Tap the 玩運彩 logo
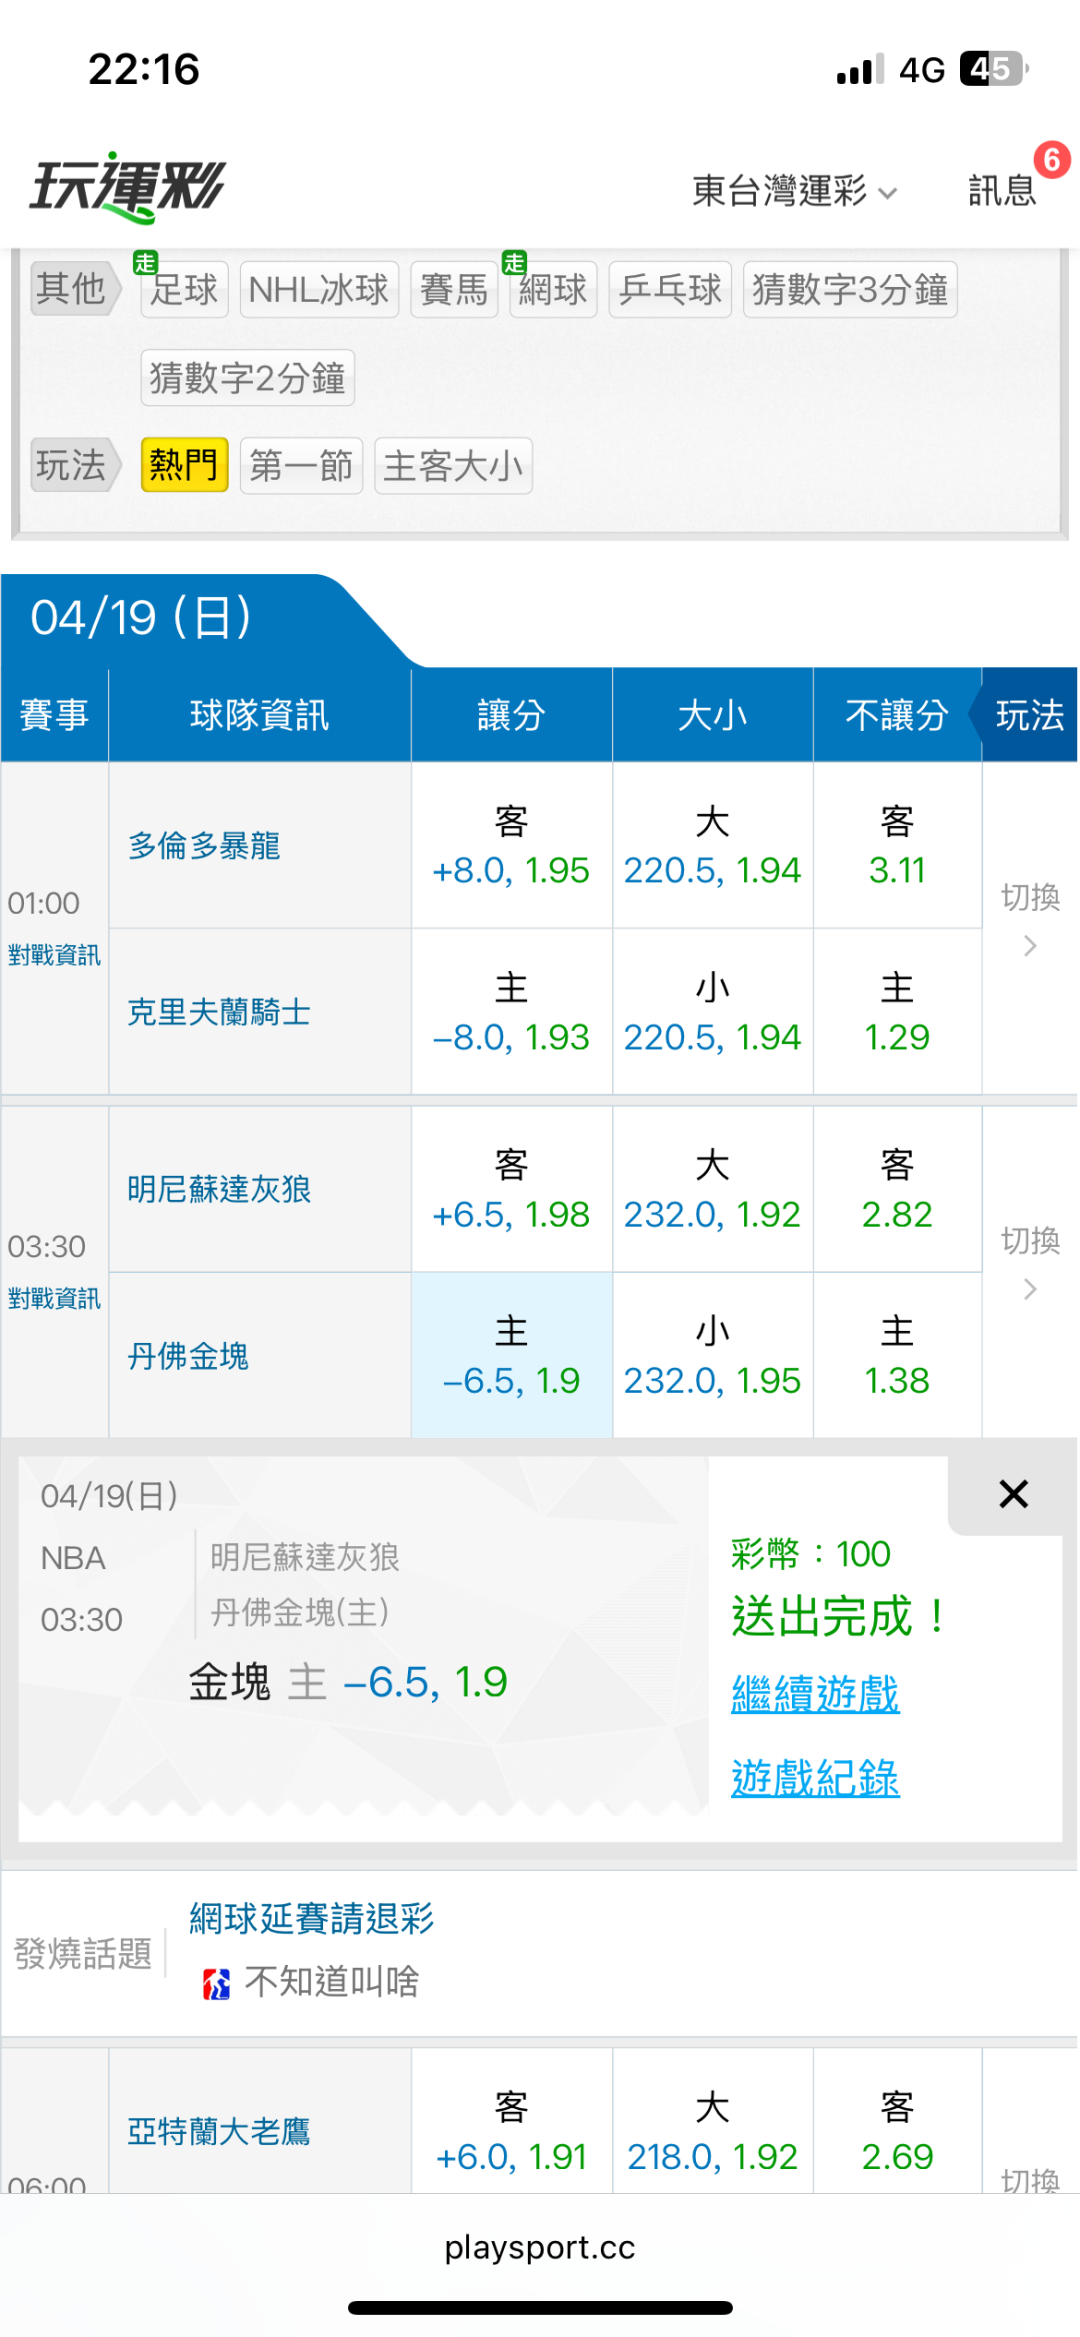This screenshot has height=2337, width=1080. tap(127, 187)
